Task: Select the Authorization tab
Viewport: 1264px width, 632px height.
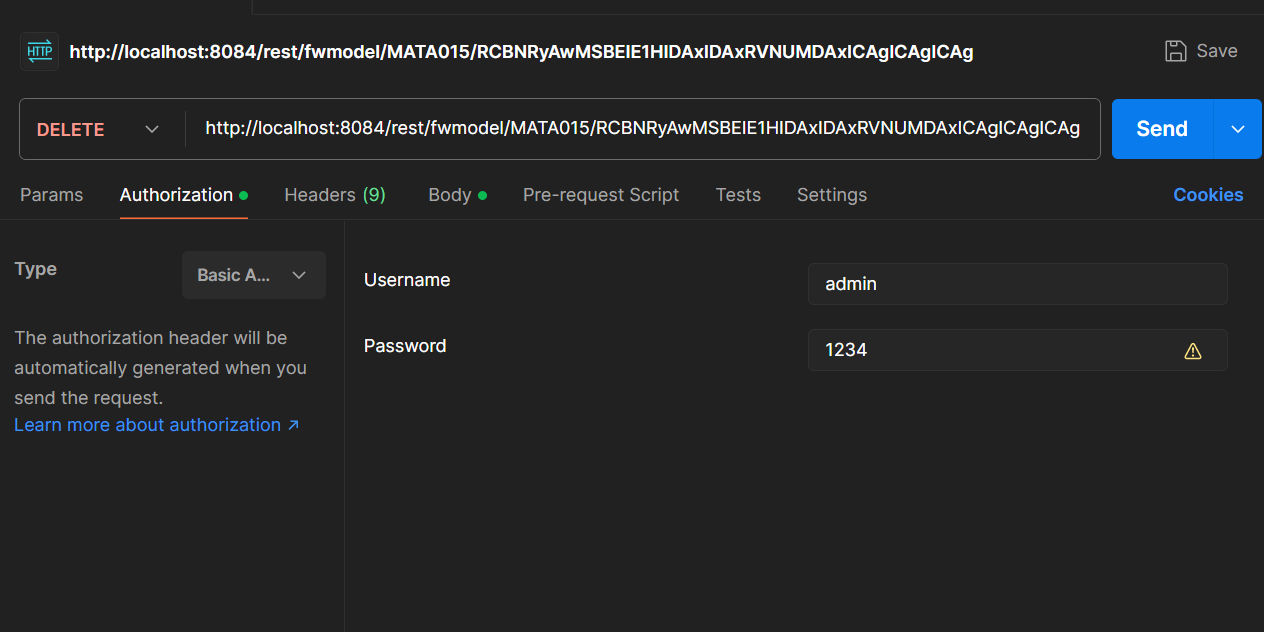Action: pos(176,195)
